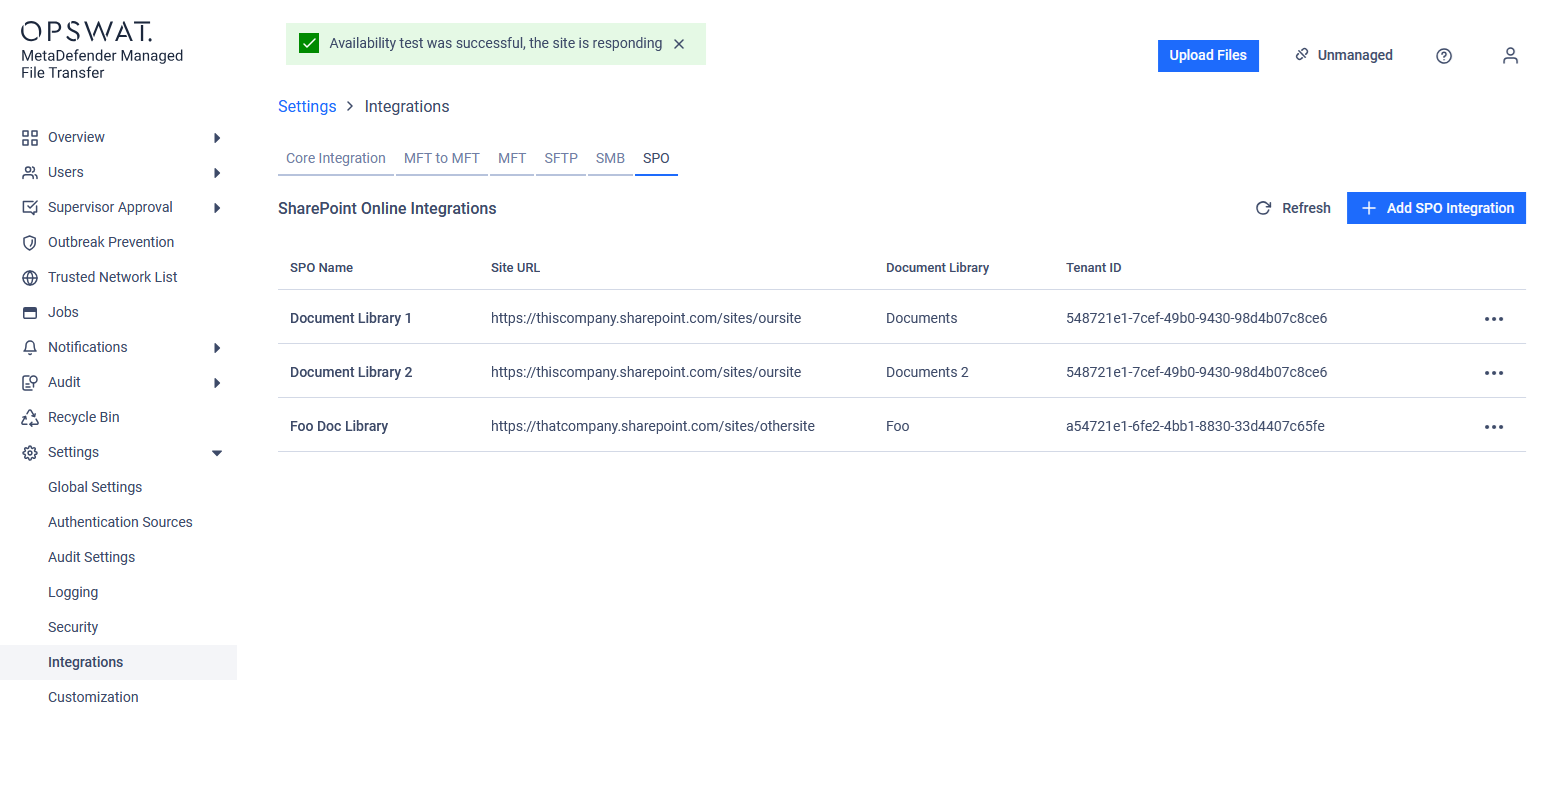Click the Trusted Network List globe icon
This screenshot has width=1554, height=796.
30,278
